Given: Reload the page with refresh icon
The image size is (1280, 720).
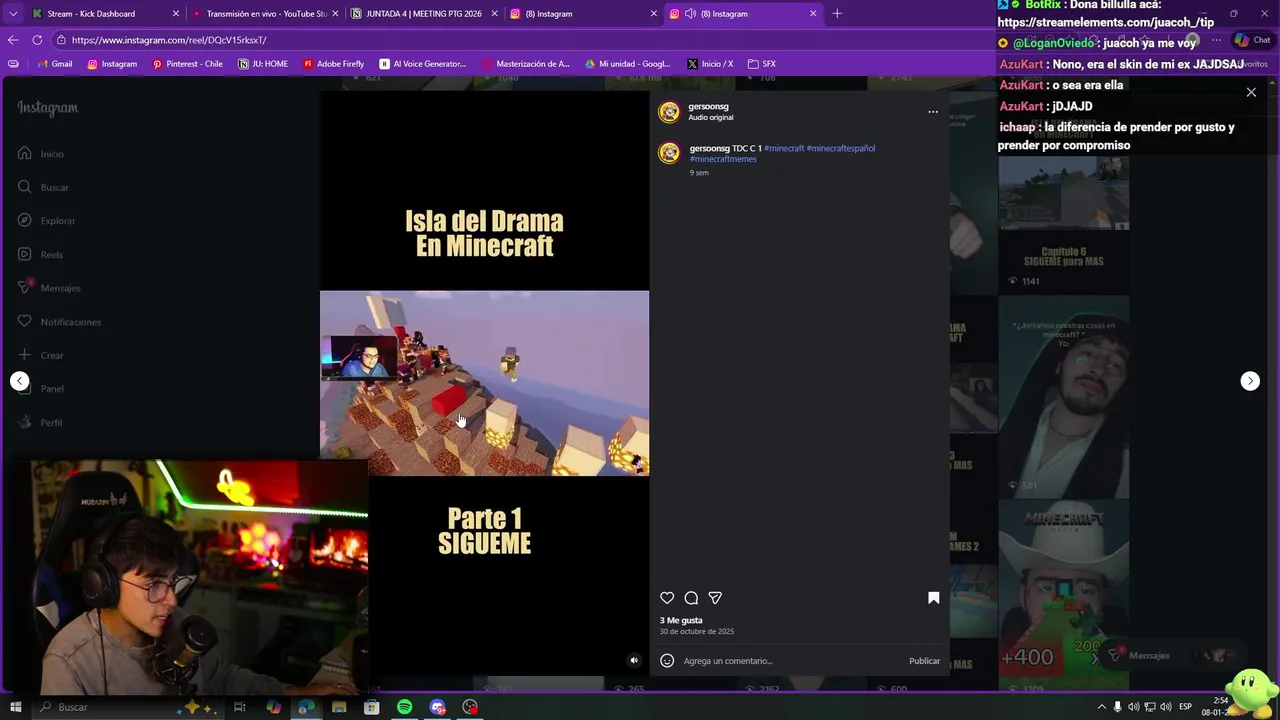Looking at the screenshot, I should [x=37, y=40].
